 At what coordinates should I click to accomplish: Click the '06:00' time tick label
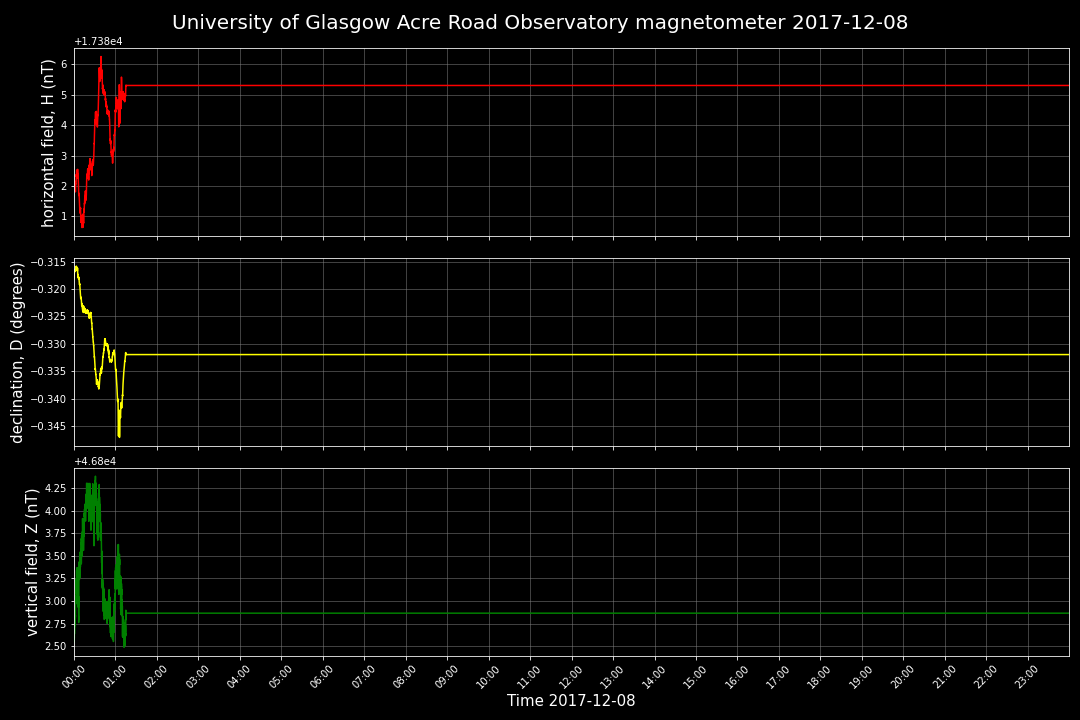click(x=322, y=678)
